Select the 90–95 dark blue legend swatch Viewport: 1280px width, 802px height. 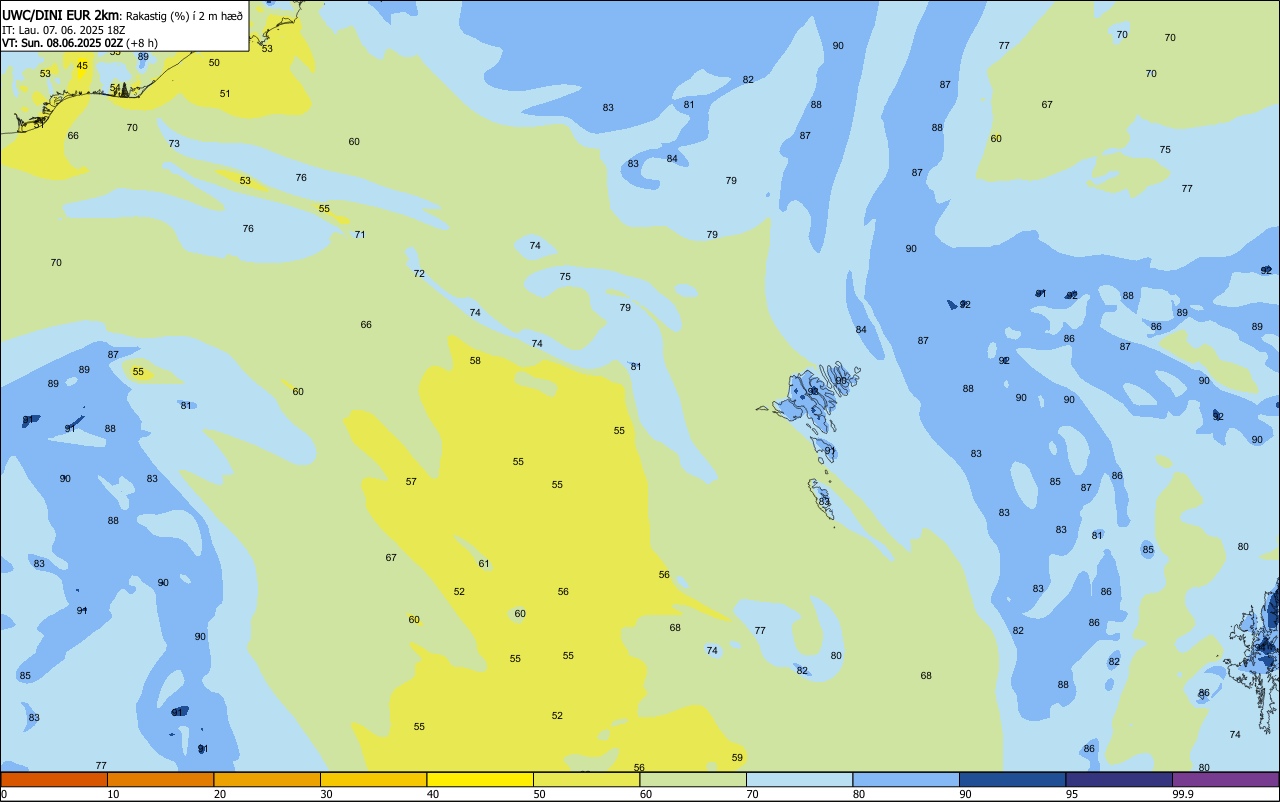point(1012,779)
